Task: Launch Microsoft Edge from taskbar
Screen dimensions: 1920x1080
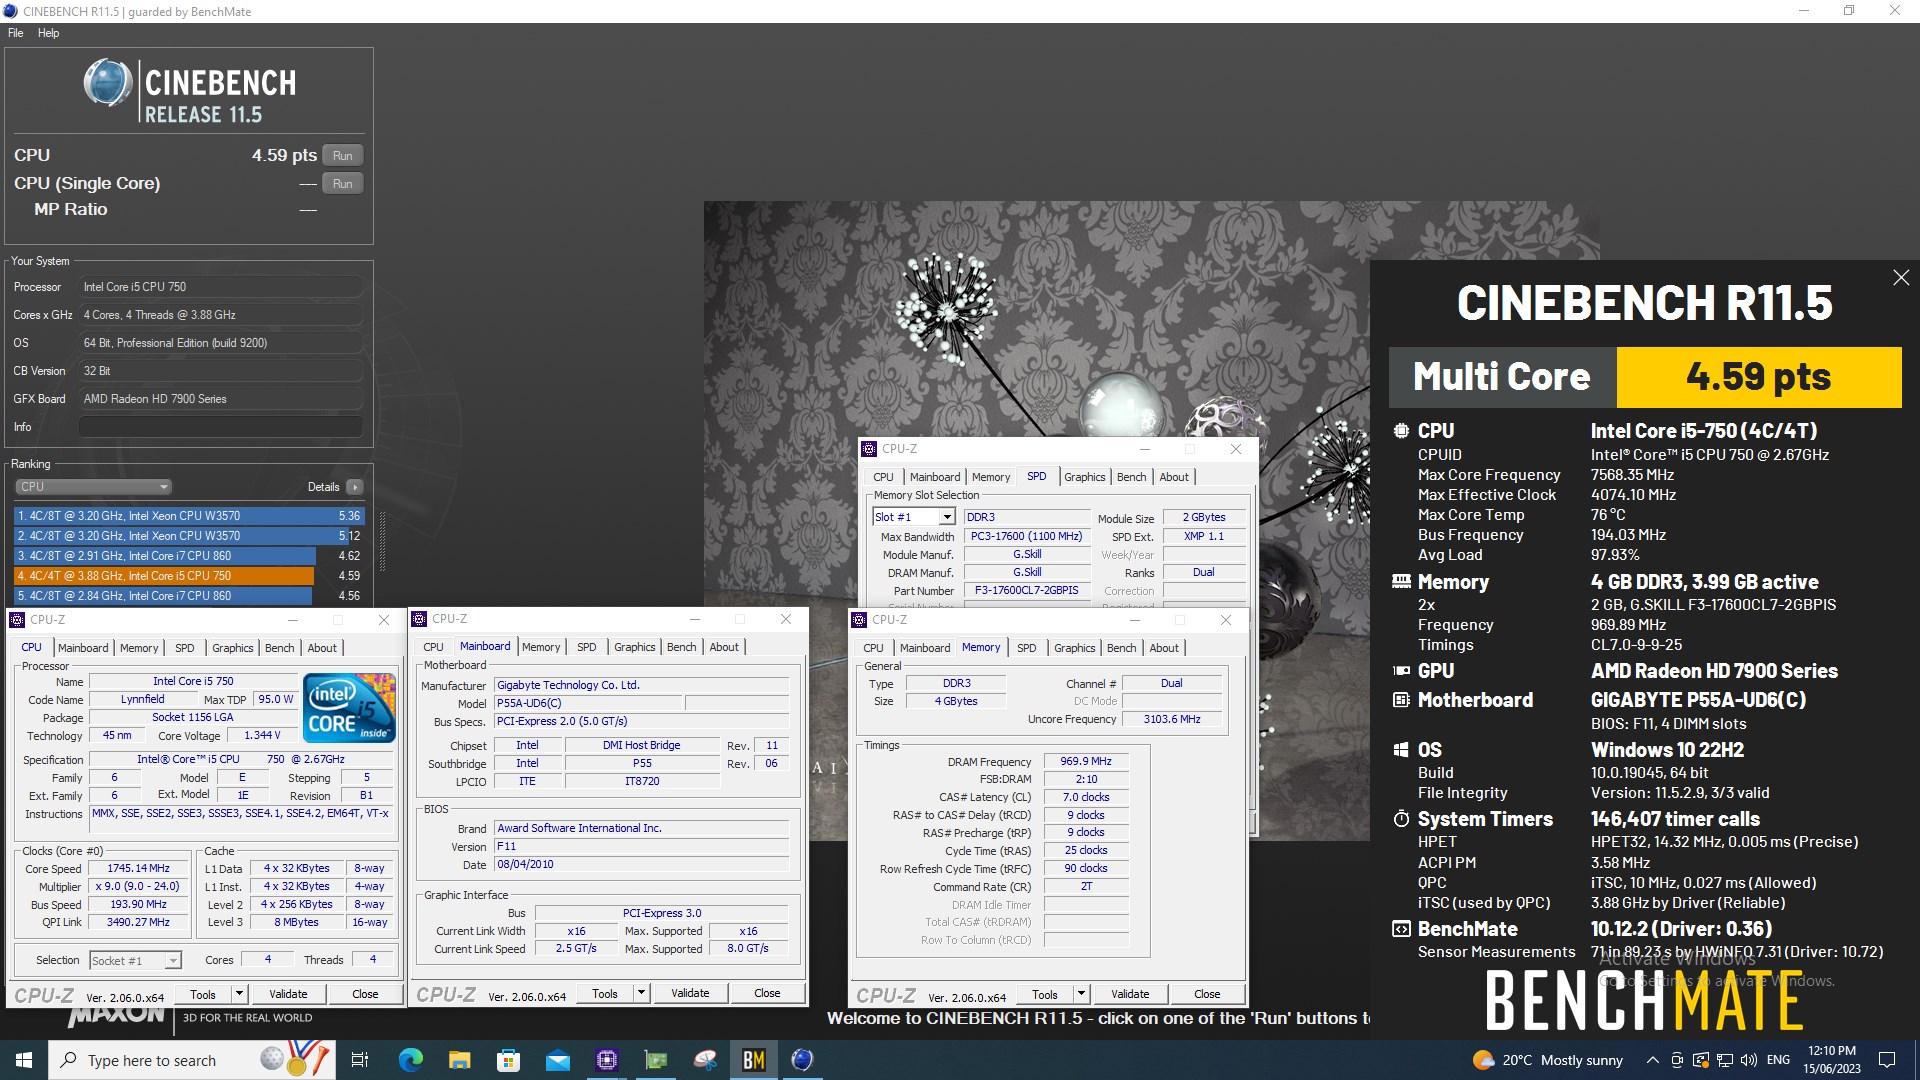Action: click(410, 1060)
